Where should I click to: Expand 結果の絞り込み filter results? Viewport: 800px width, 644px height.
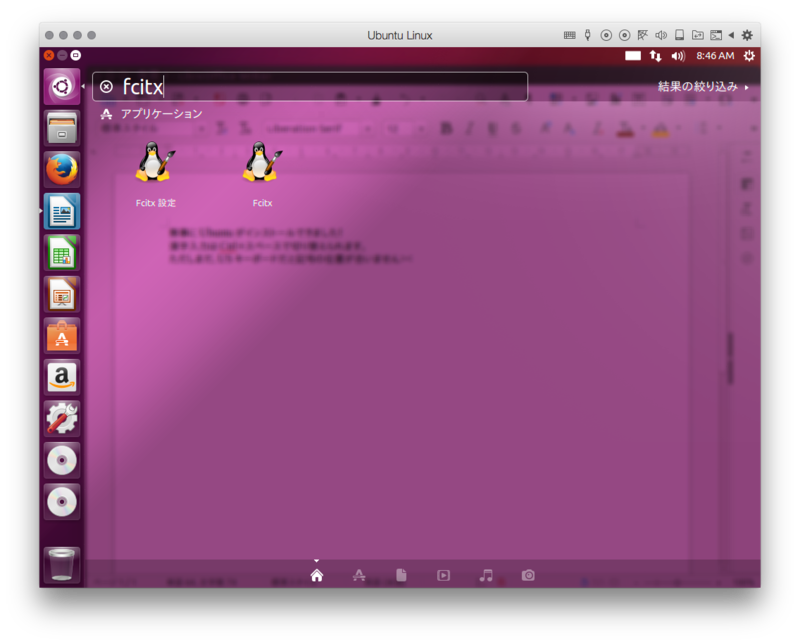click(703, 87)
